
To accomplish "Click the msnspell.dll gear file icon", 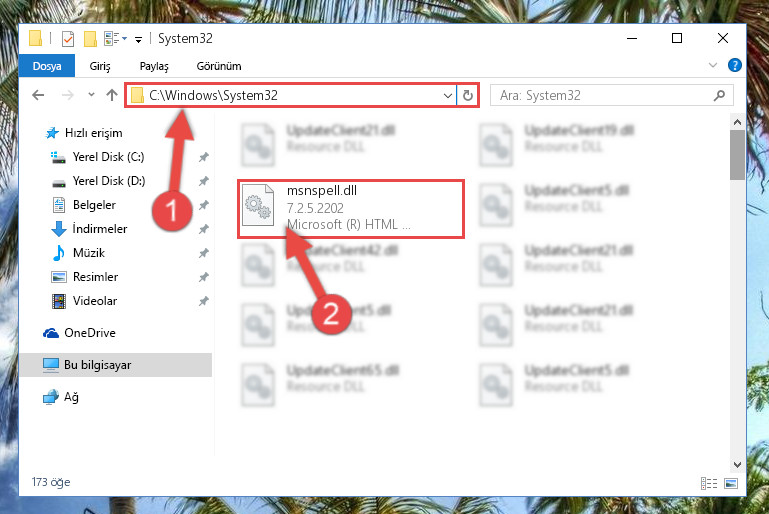I will pos(258,206).
